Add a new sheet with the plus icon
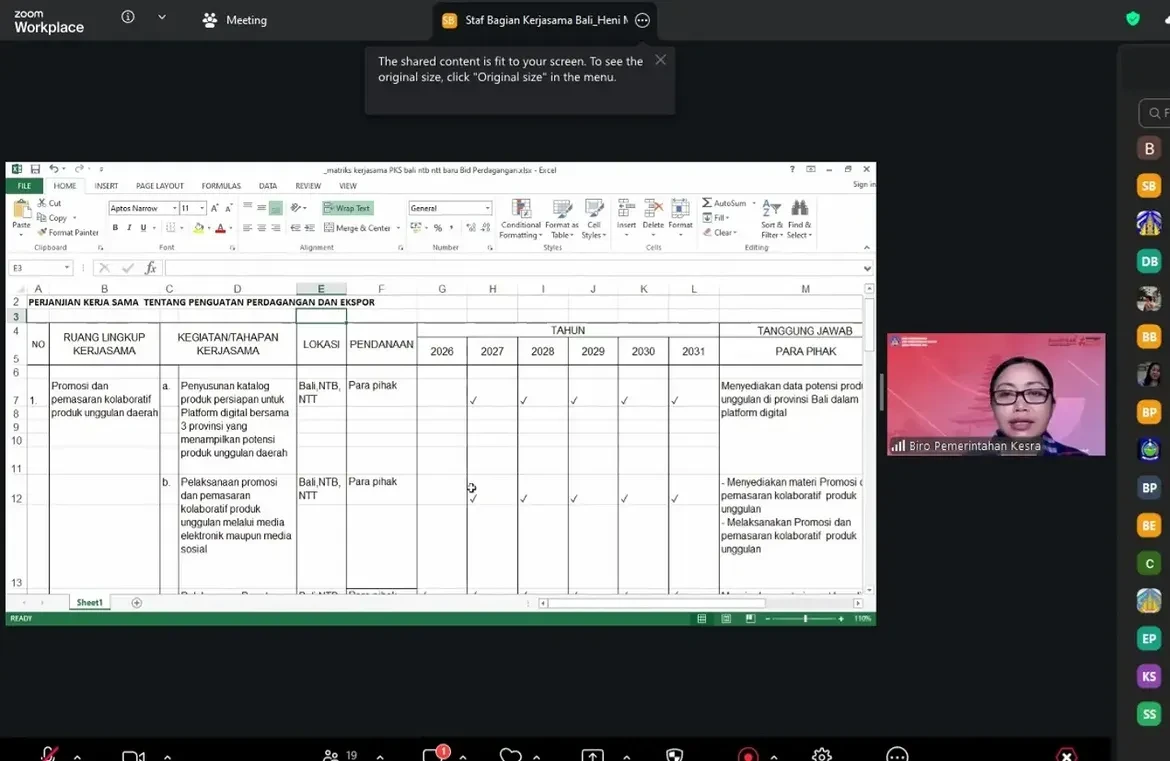The width and height of the screenshot is (1170, 761). pos(137,603)
